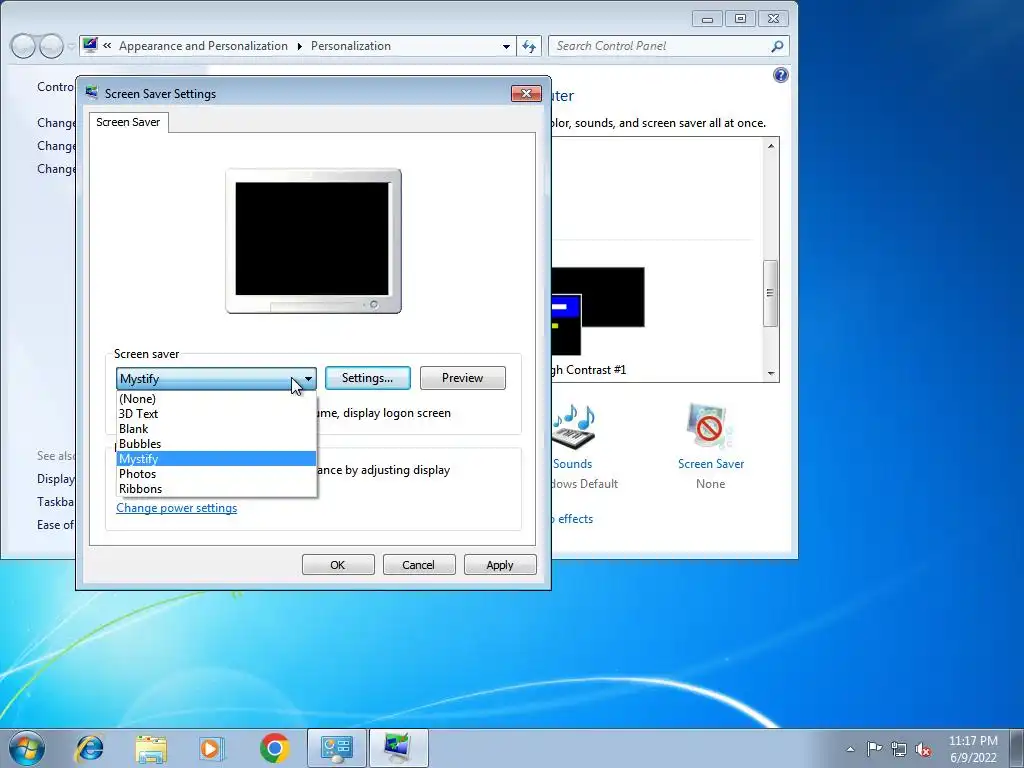Confirm with the OK button

click(x=338, y=565)
